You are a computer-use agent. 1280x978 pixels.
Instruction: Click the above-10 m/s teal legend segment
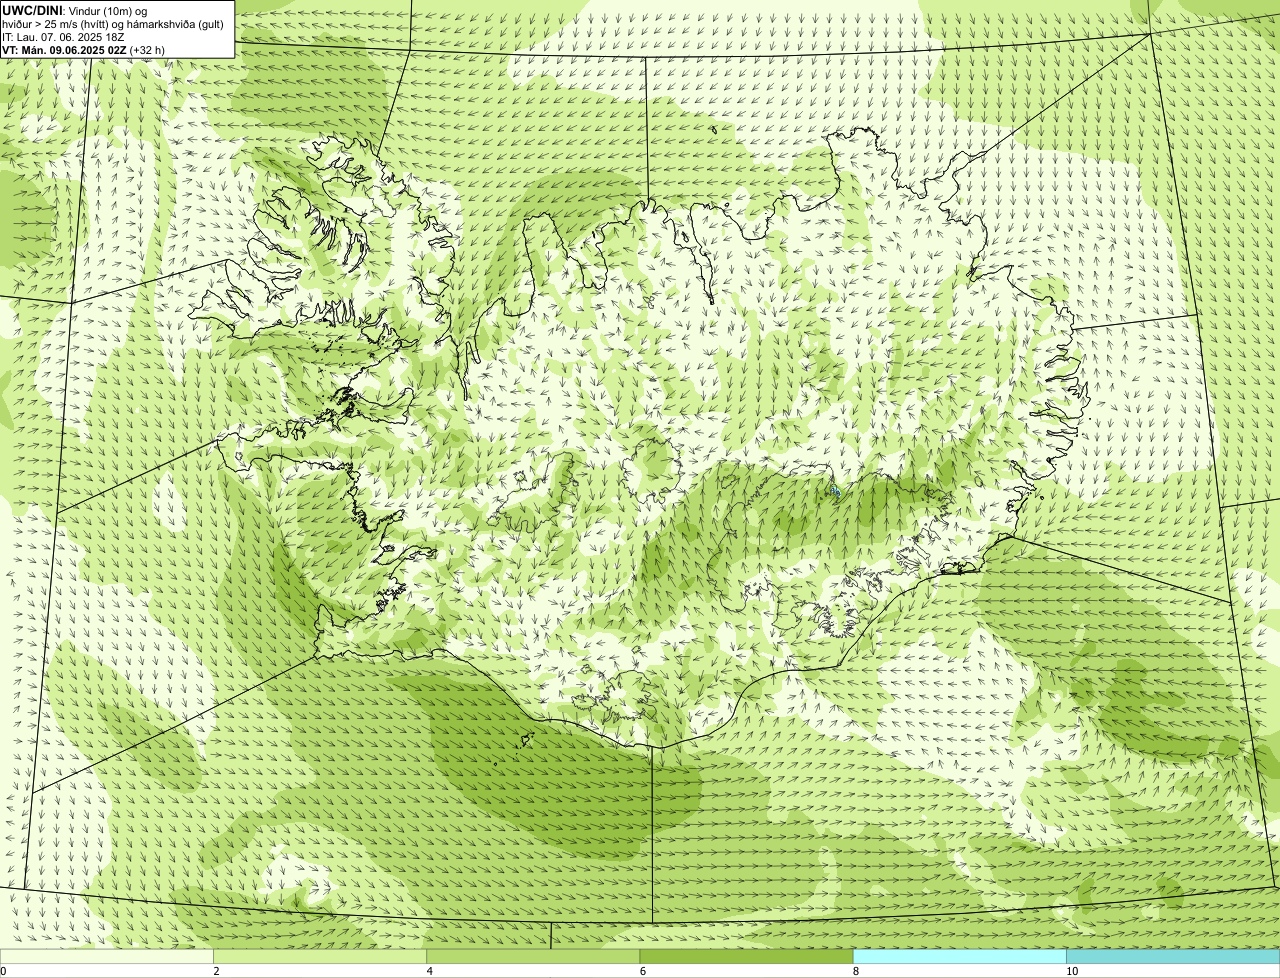[1173, 956]
